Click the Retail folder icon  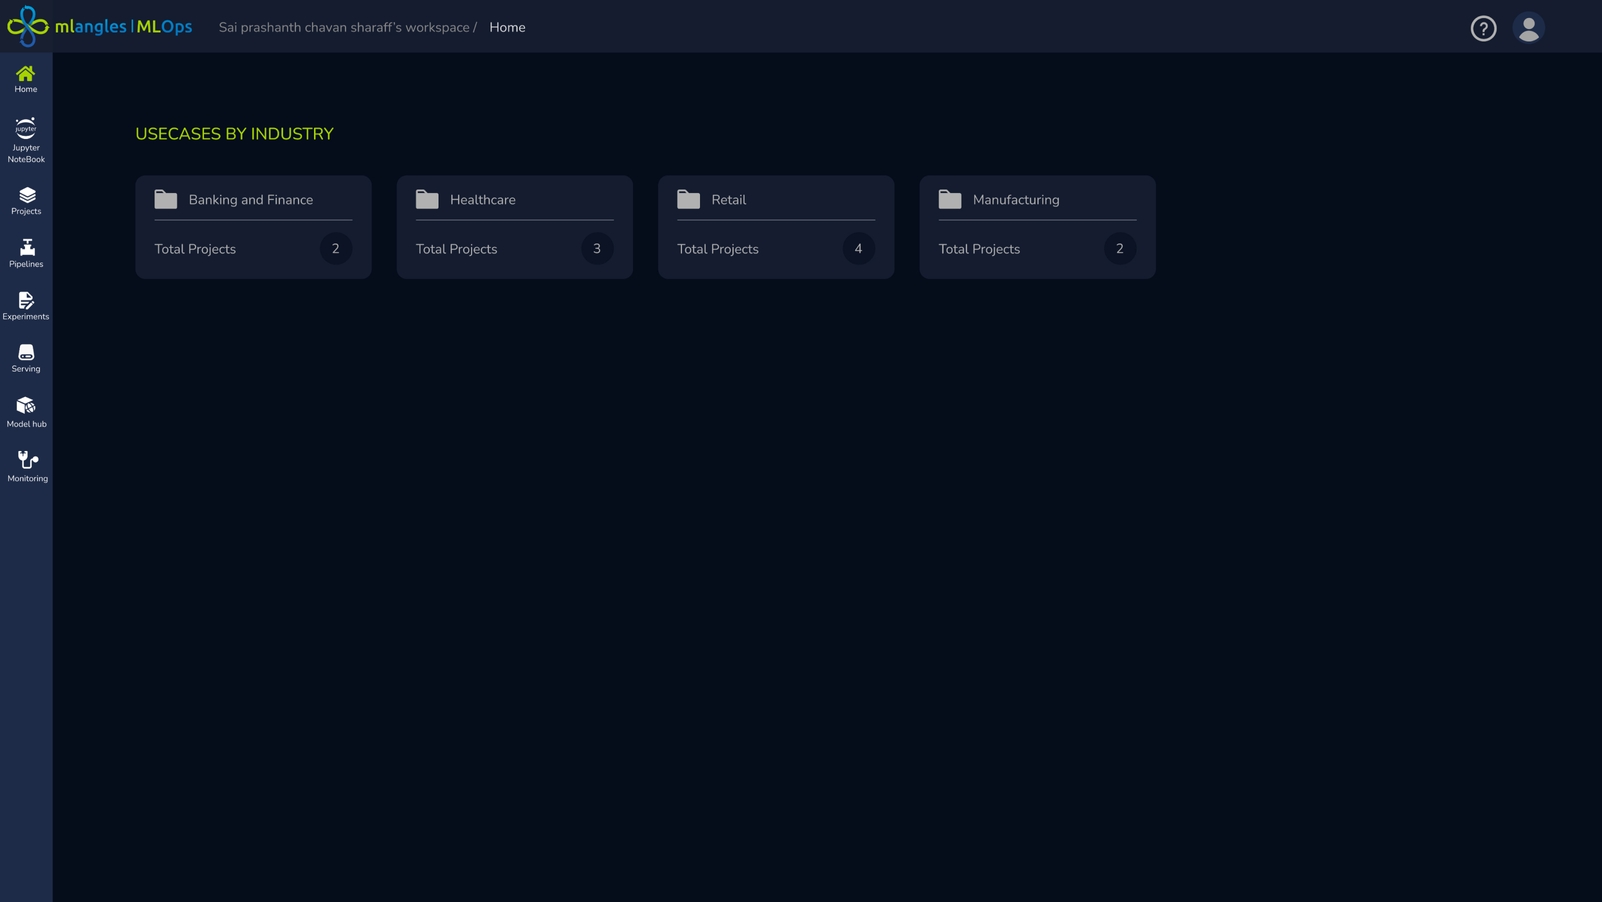pos(689,199)
